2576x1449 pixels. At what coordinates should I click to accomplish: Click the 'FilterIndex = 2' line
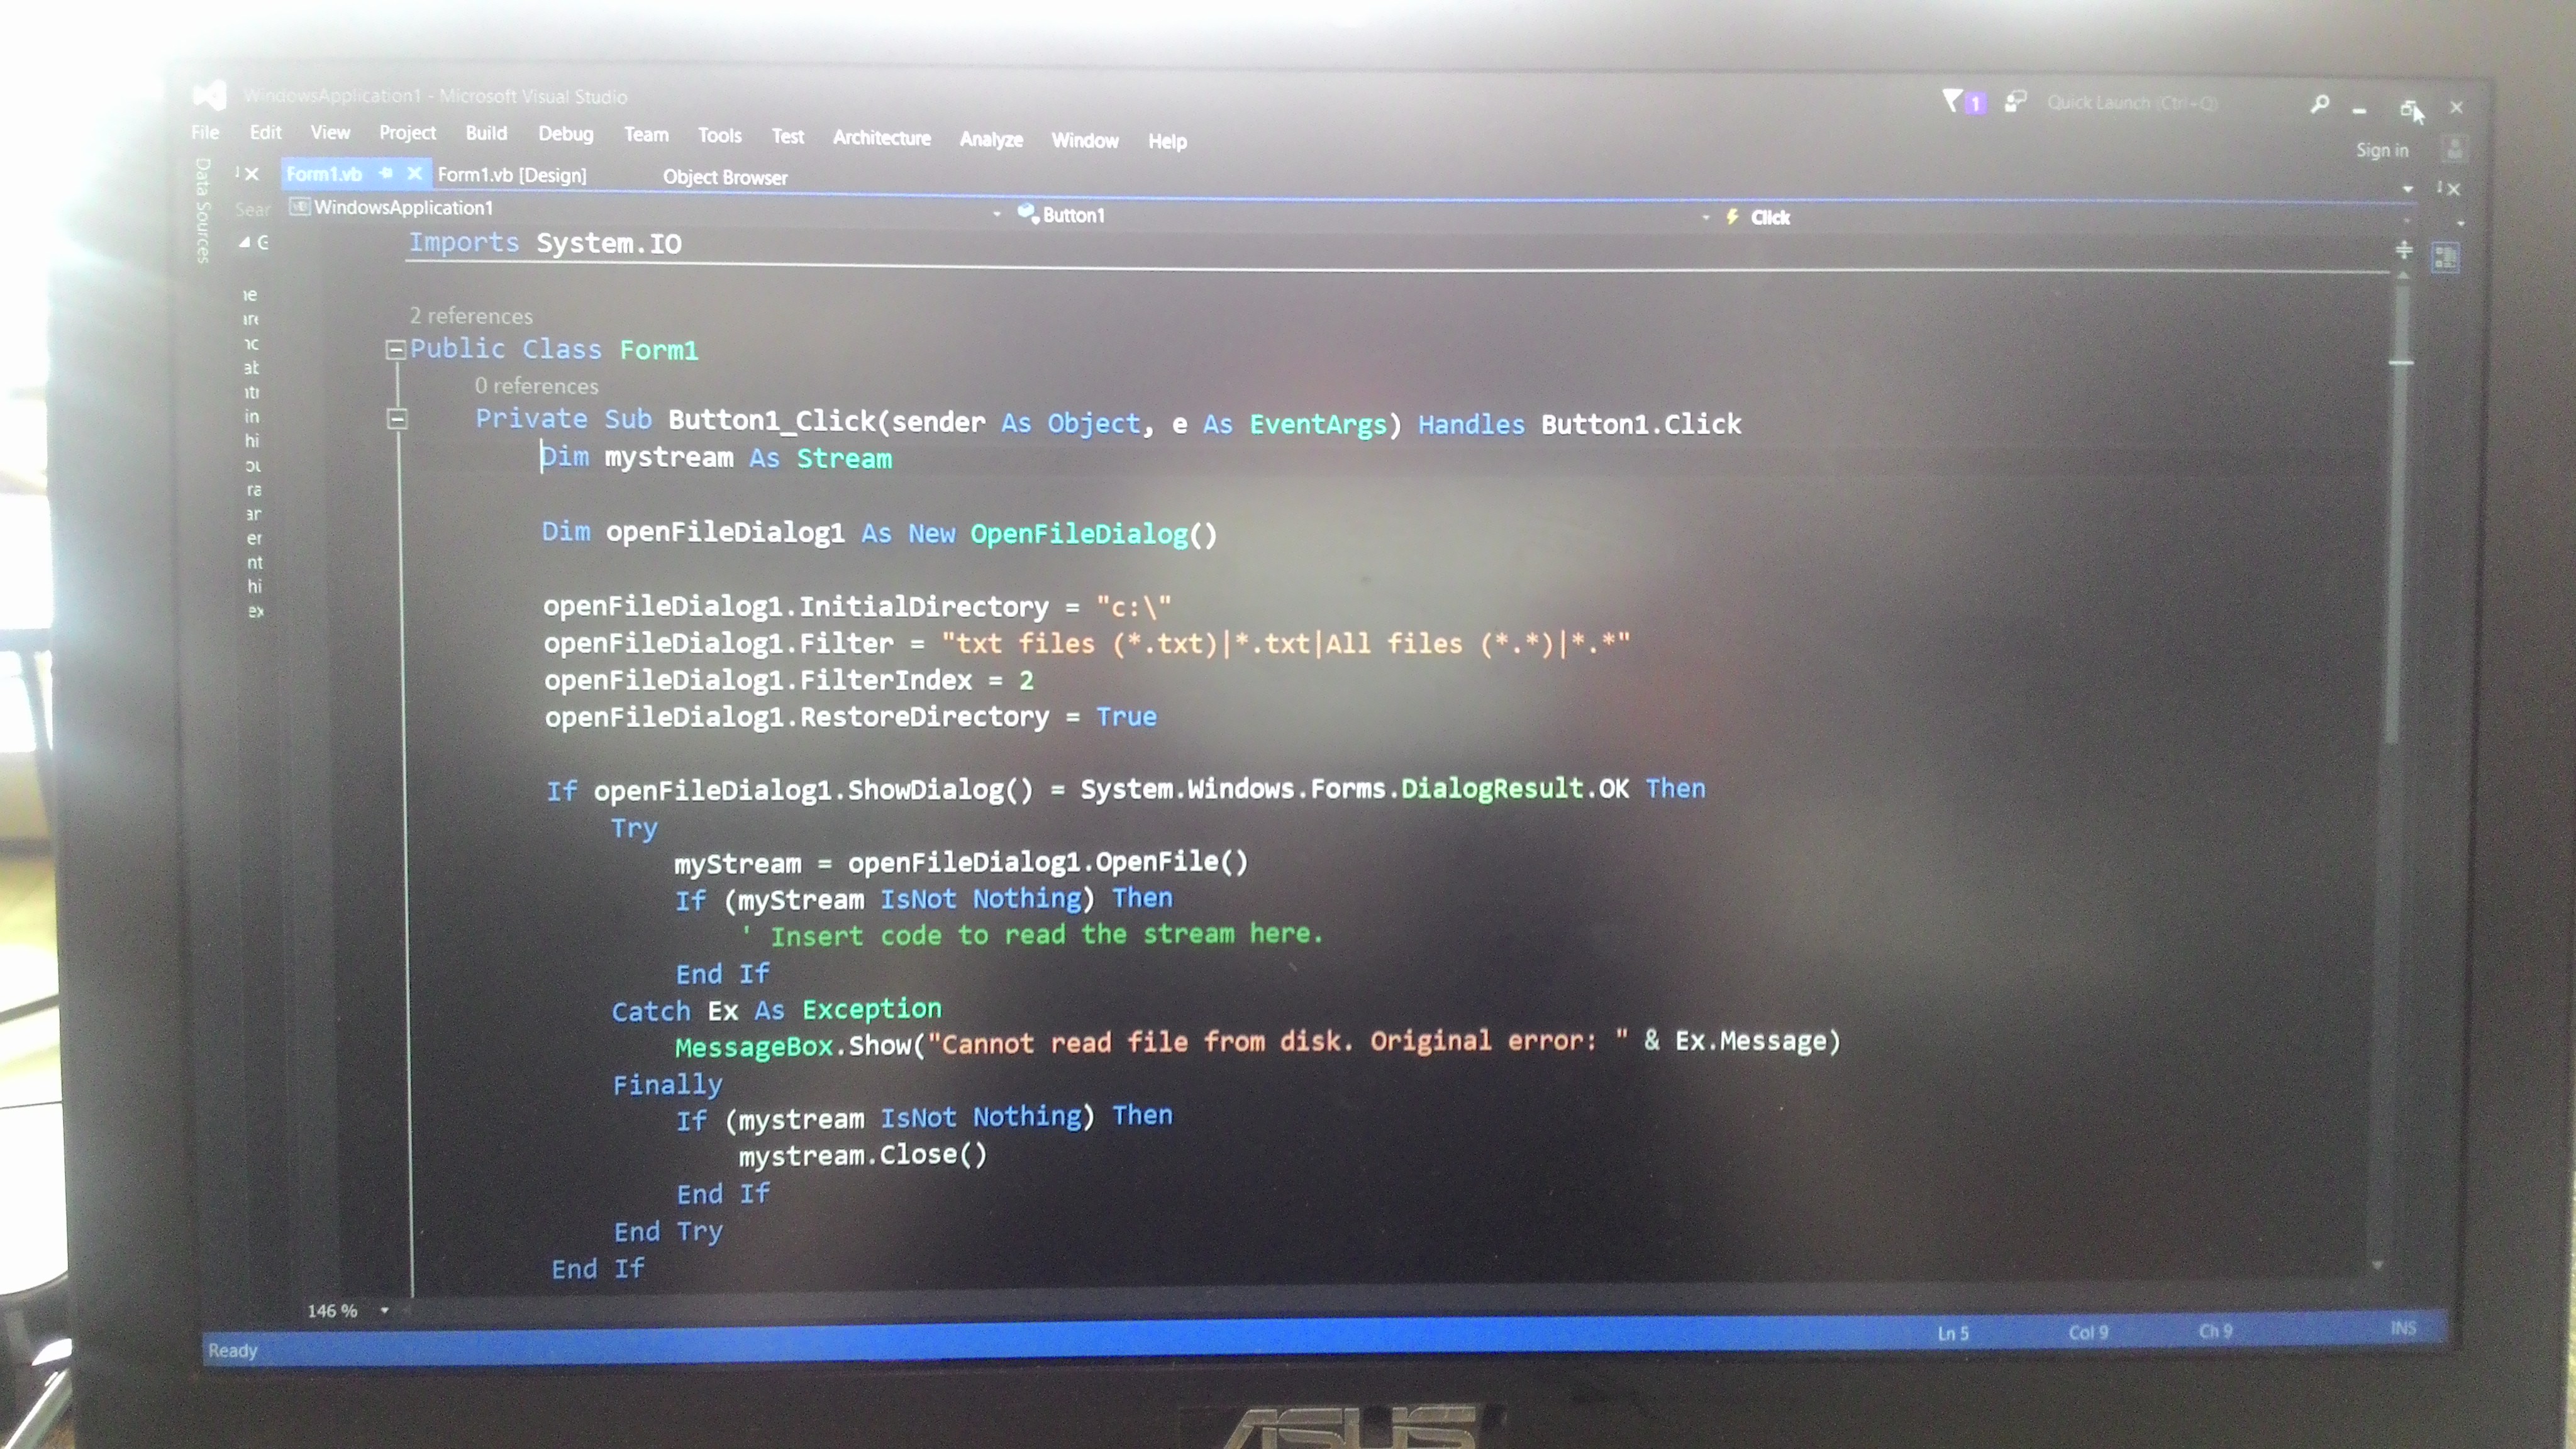[789, 680]
